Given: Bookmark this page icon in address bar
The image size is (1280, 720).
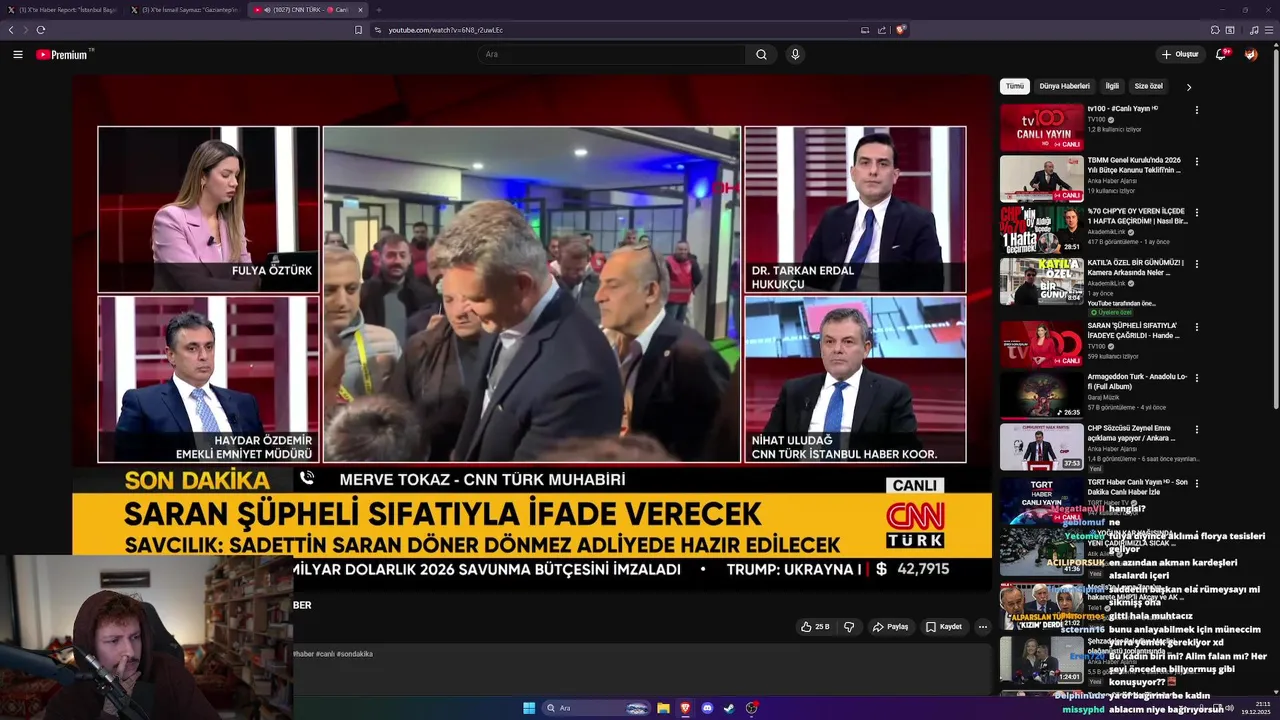Looking at the screenshot, I should coord(358,30).
